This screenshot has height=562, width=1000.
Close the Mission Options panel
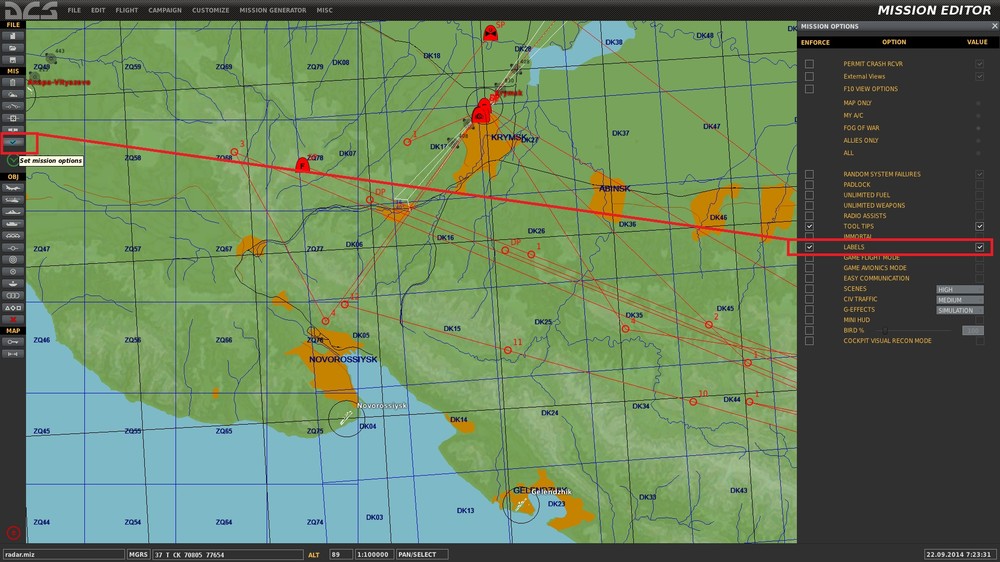click(994, 26)
